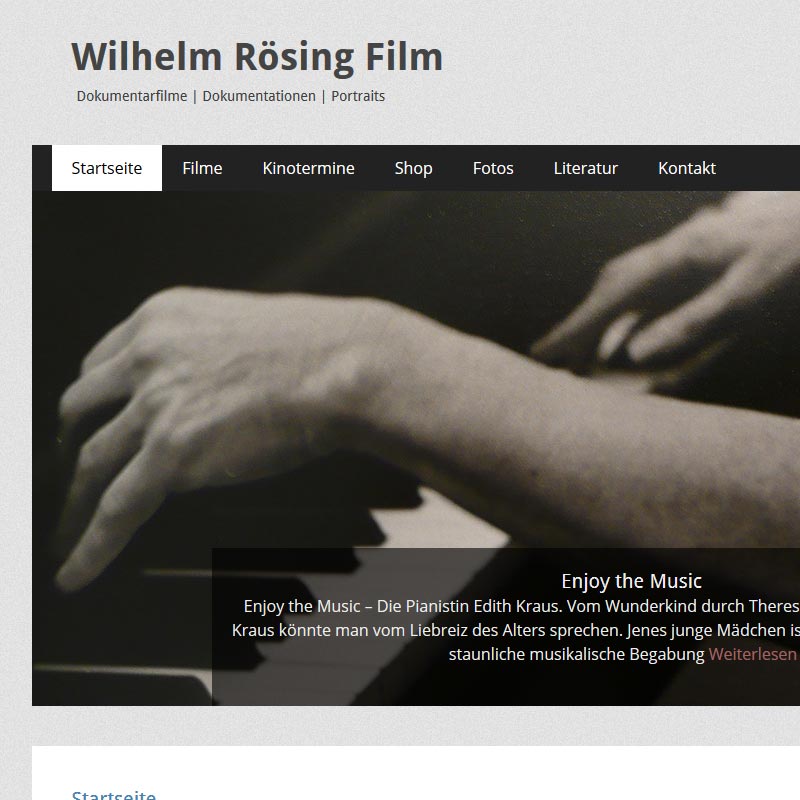Click the Edith Kraus description text in caption

tap(515, 630)
